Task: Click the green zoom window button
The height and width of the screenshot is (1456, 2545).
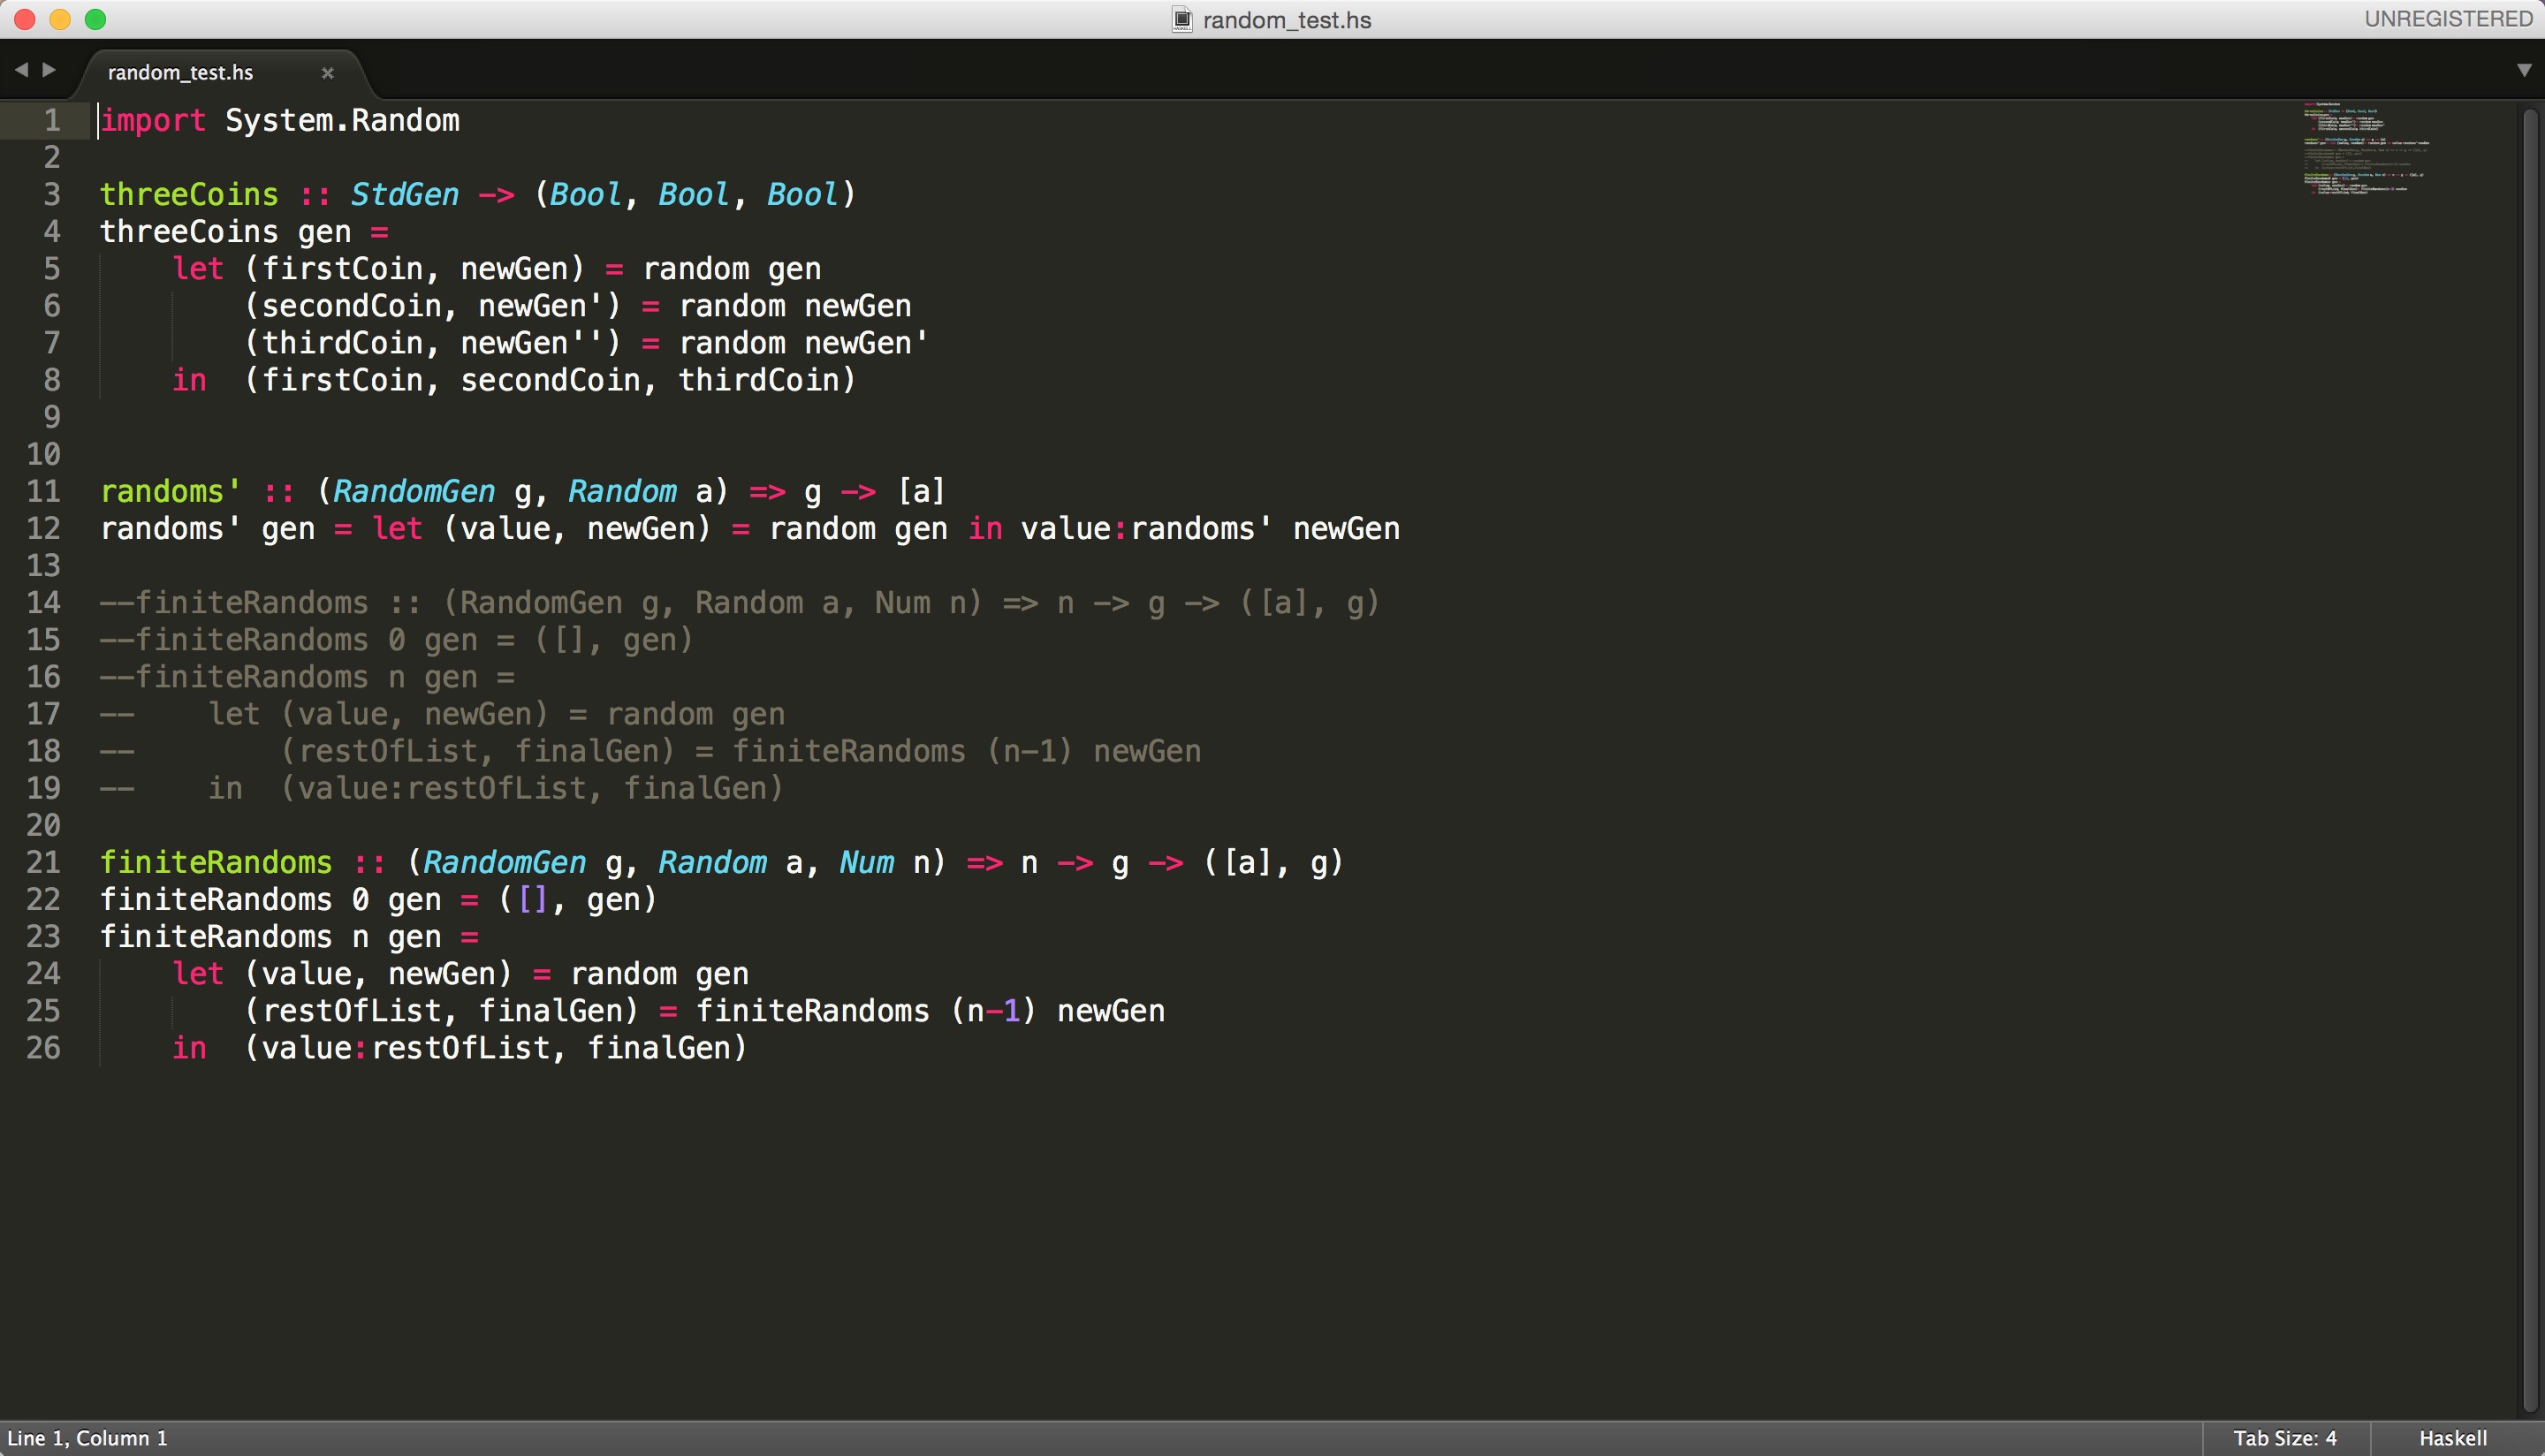Action: click(96, 19)
